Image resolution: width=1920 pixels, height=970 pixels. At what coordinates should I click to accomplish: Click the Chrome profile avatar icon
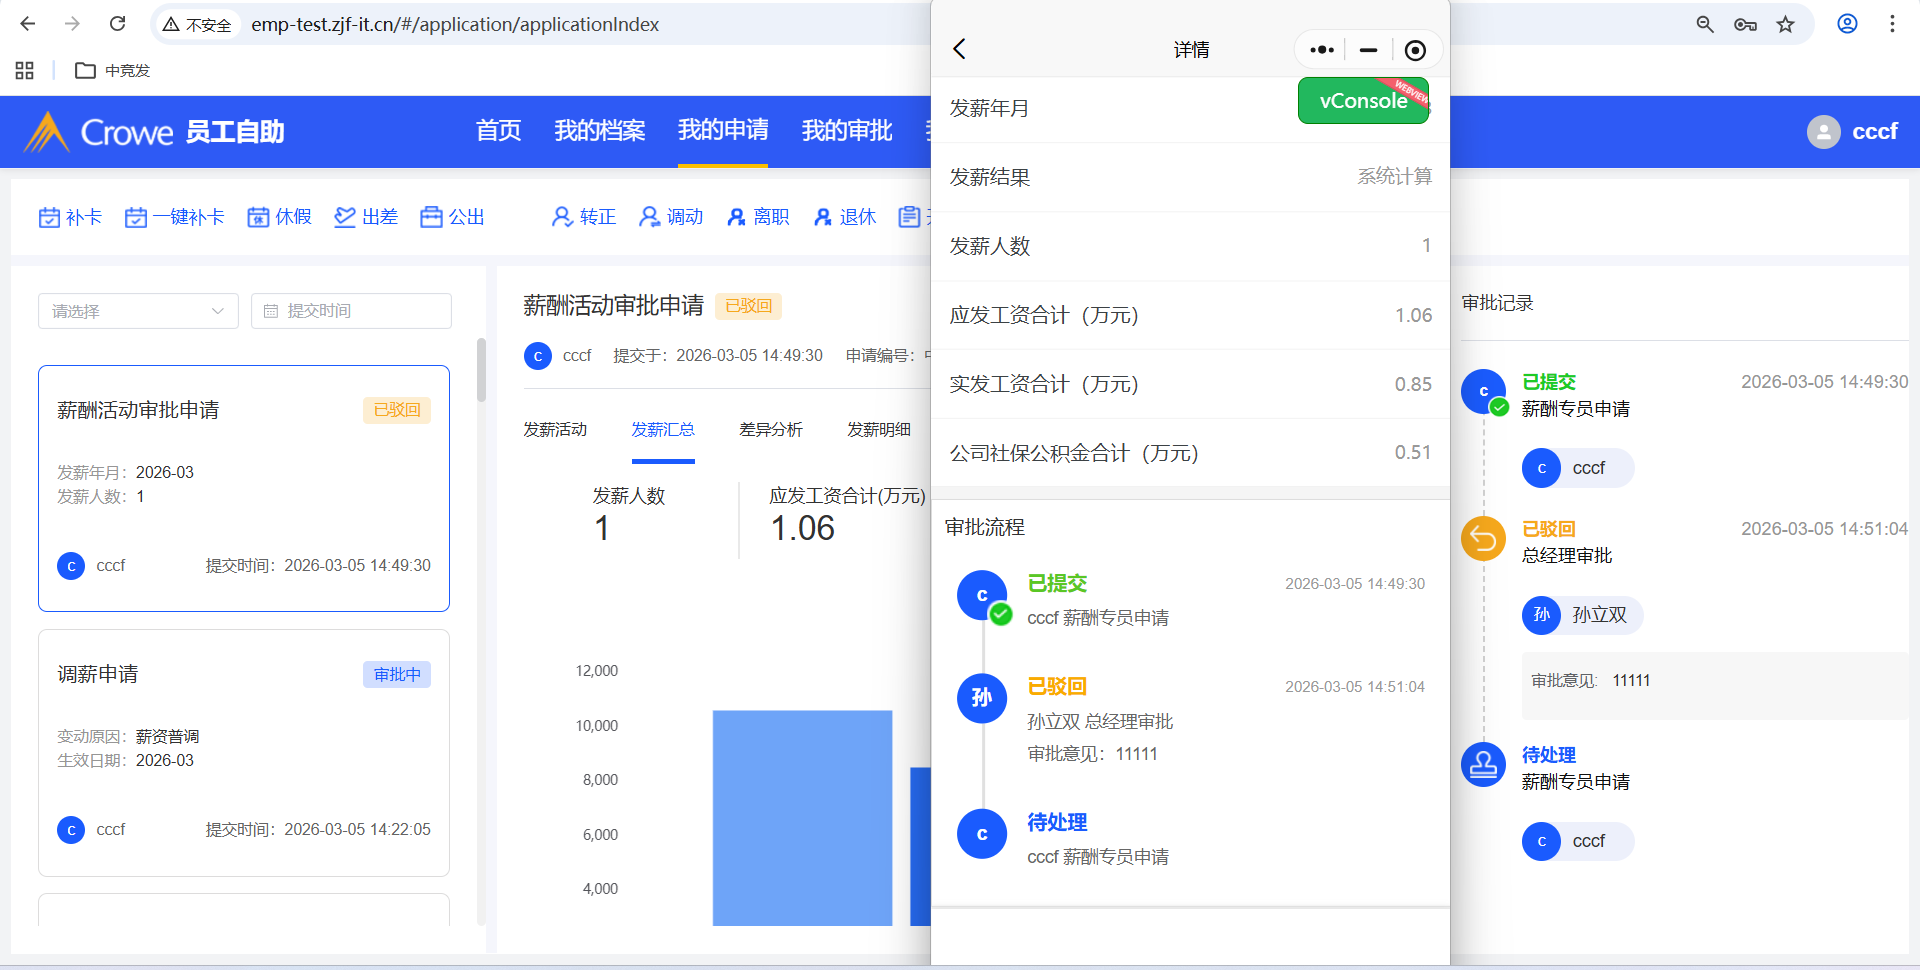point(1847,24)
